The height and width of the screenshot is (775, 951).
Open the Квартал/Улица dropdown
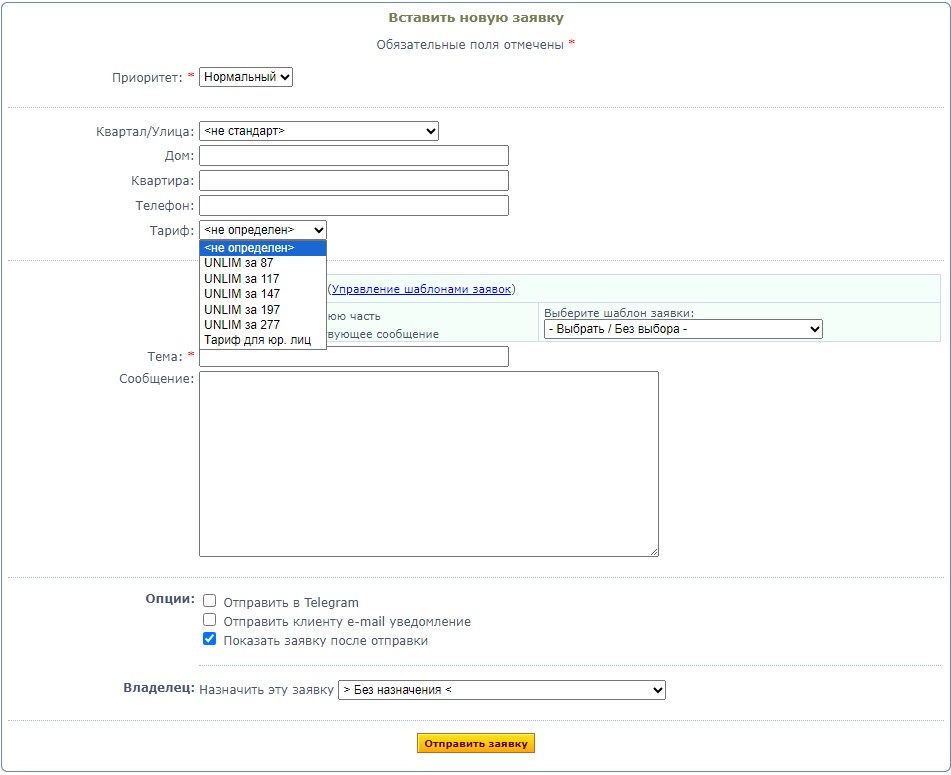tap(318, 131)
